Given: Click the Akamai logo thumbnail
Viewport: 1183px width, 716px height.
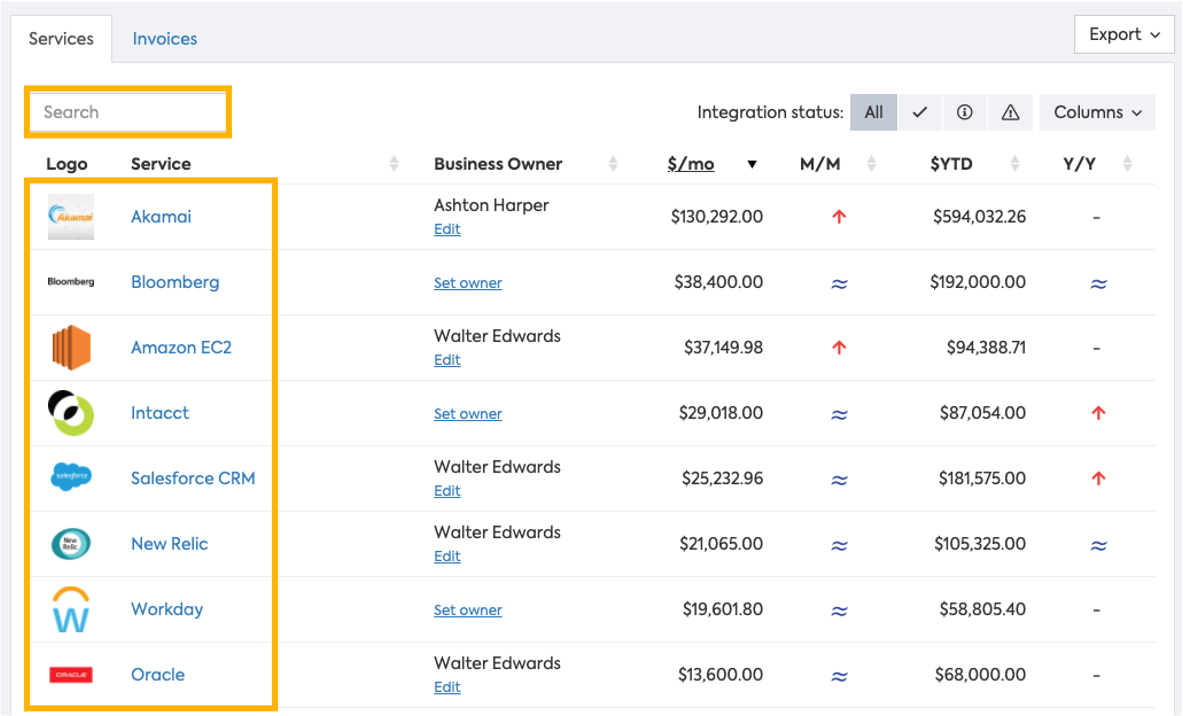Looking at the screenshot, I should point(71,217).
